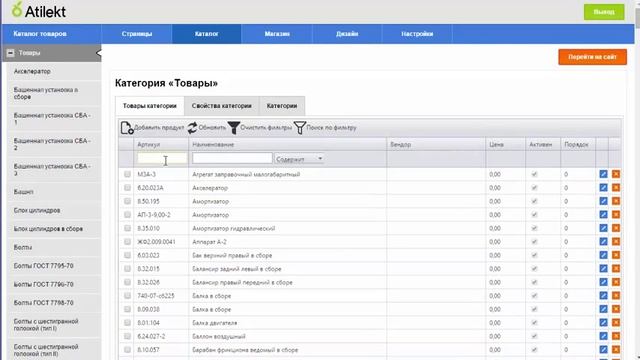Image resolution: width=640 pixels, height=360 pixels.
Task: Delete product Аппарат А-2
Action: [616, 242]
